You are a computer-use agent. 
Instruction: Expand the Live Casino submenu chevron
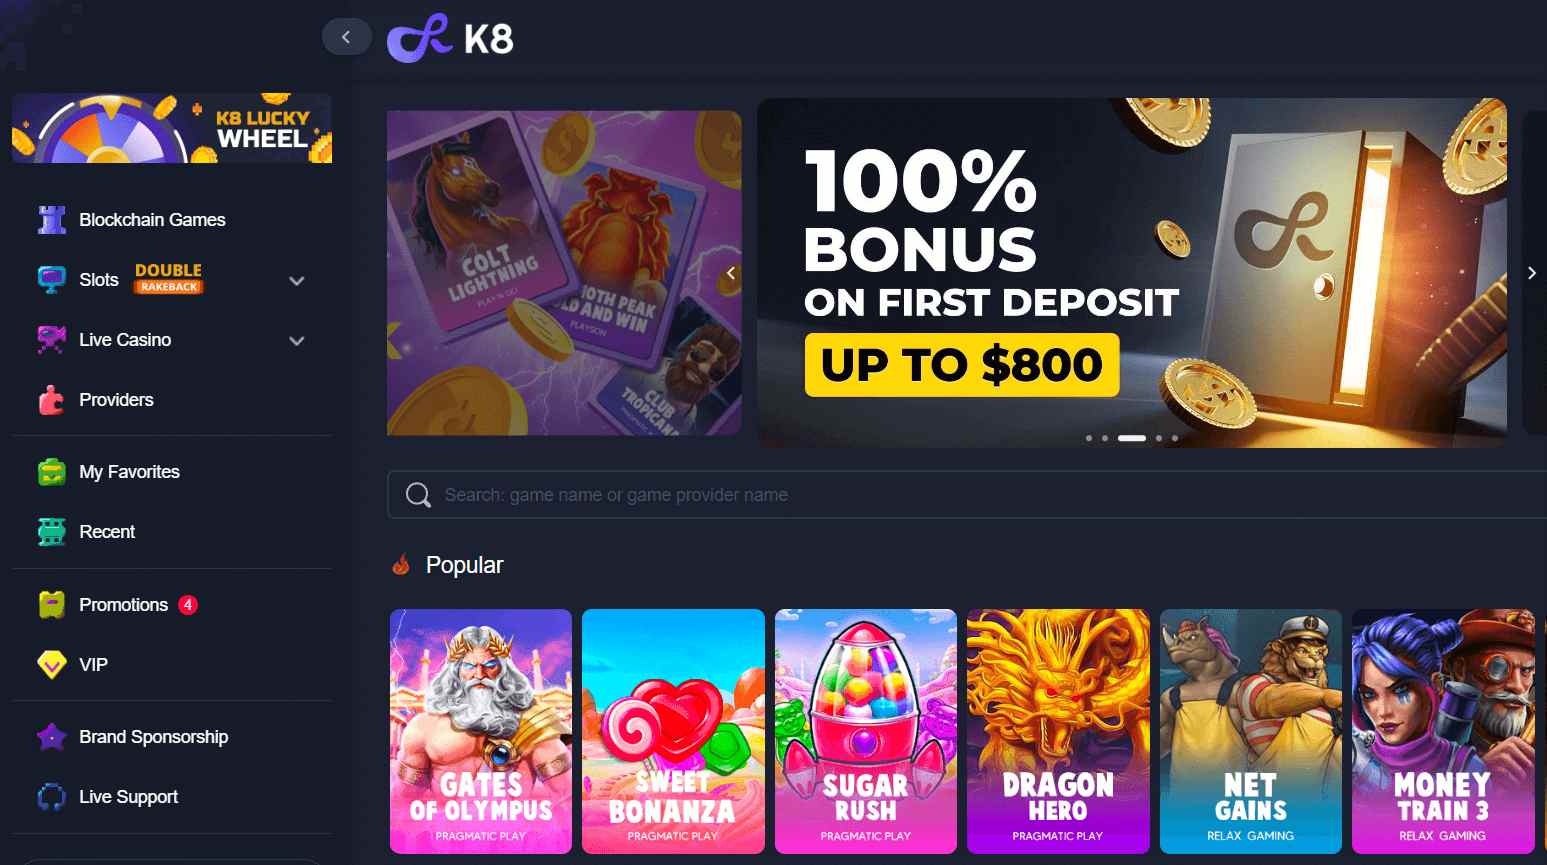point(297,341)
